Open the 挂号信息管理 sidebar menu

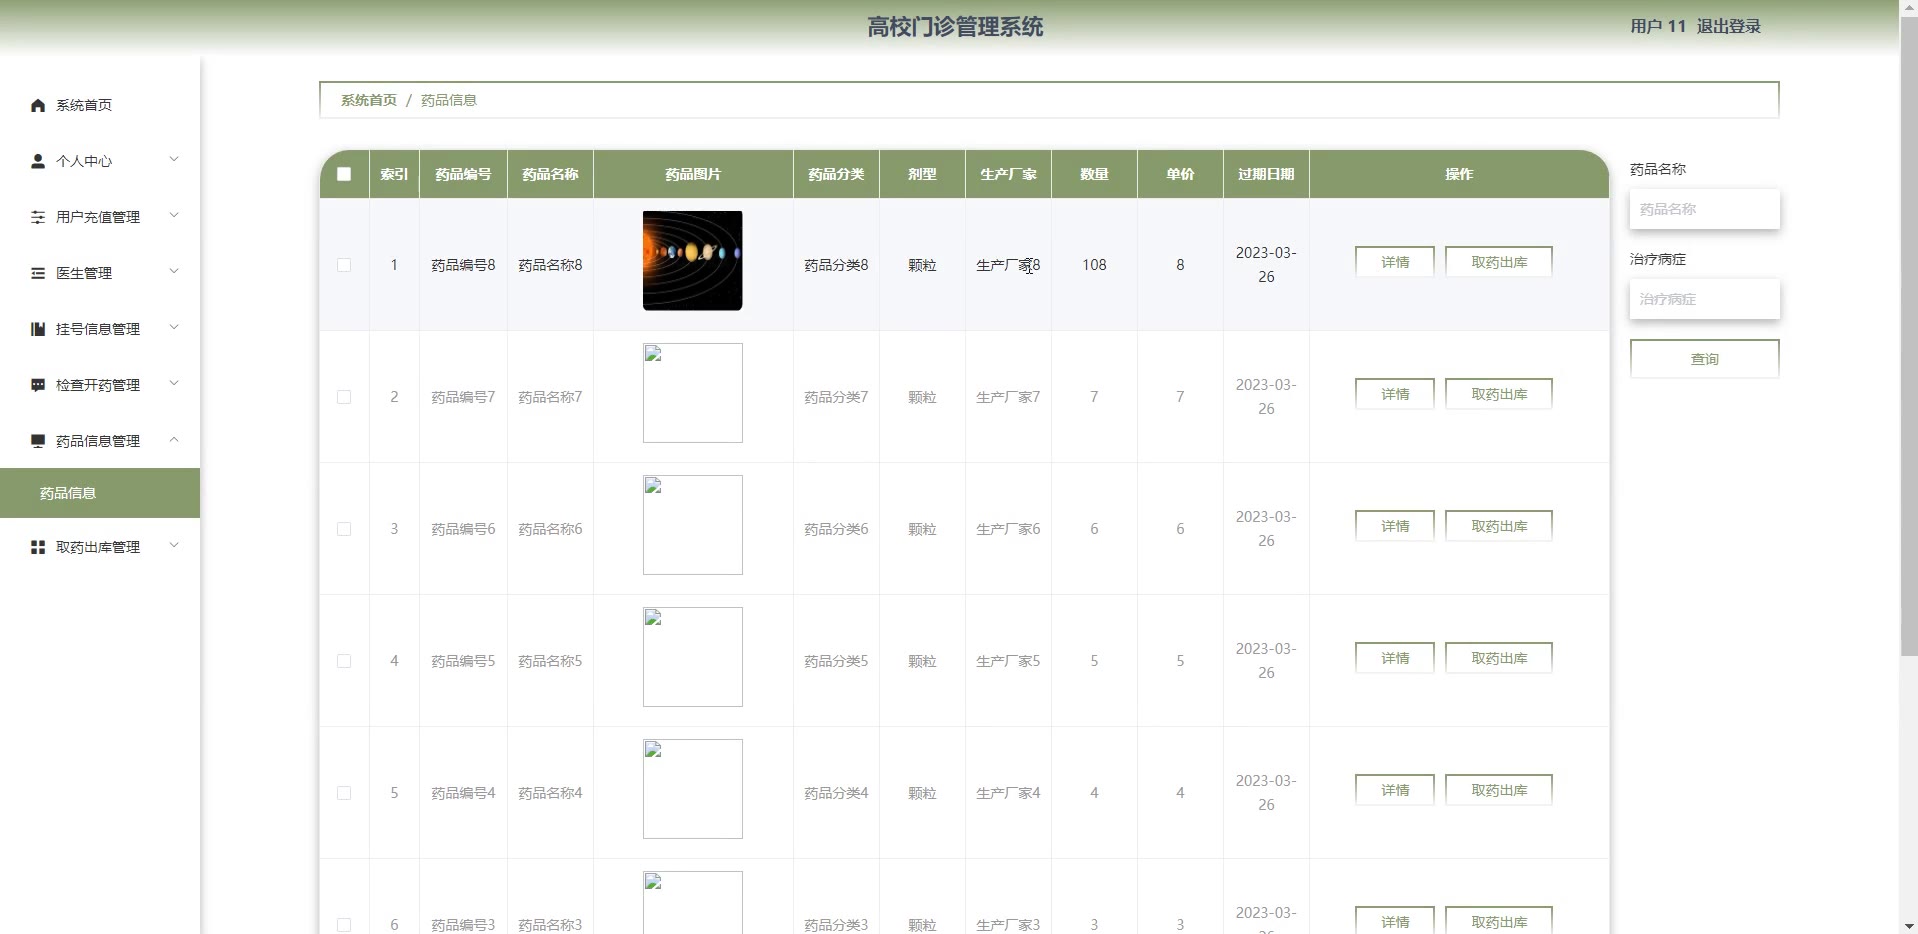point(100,329)
